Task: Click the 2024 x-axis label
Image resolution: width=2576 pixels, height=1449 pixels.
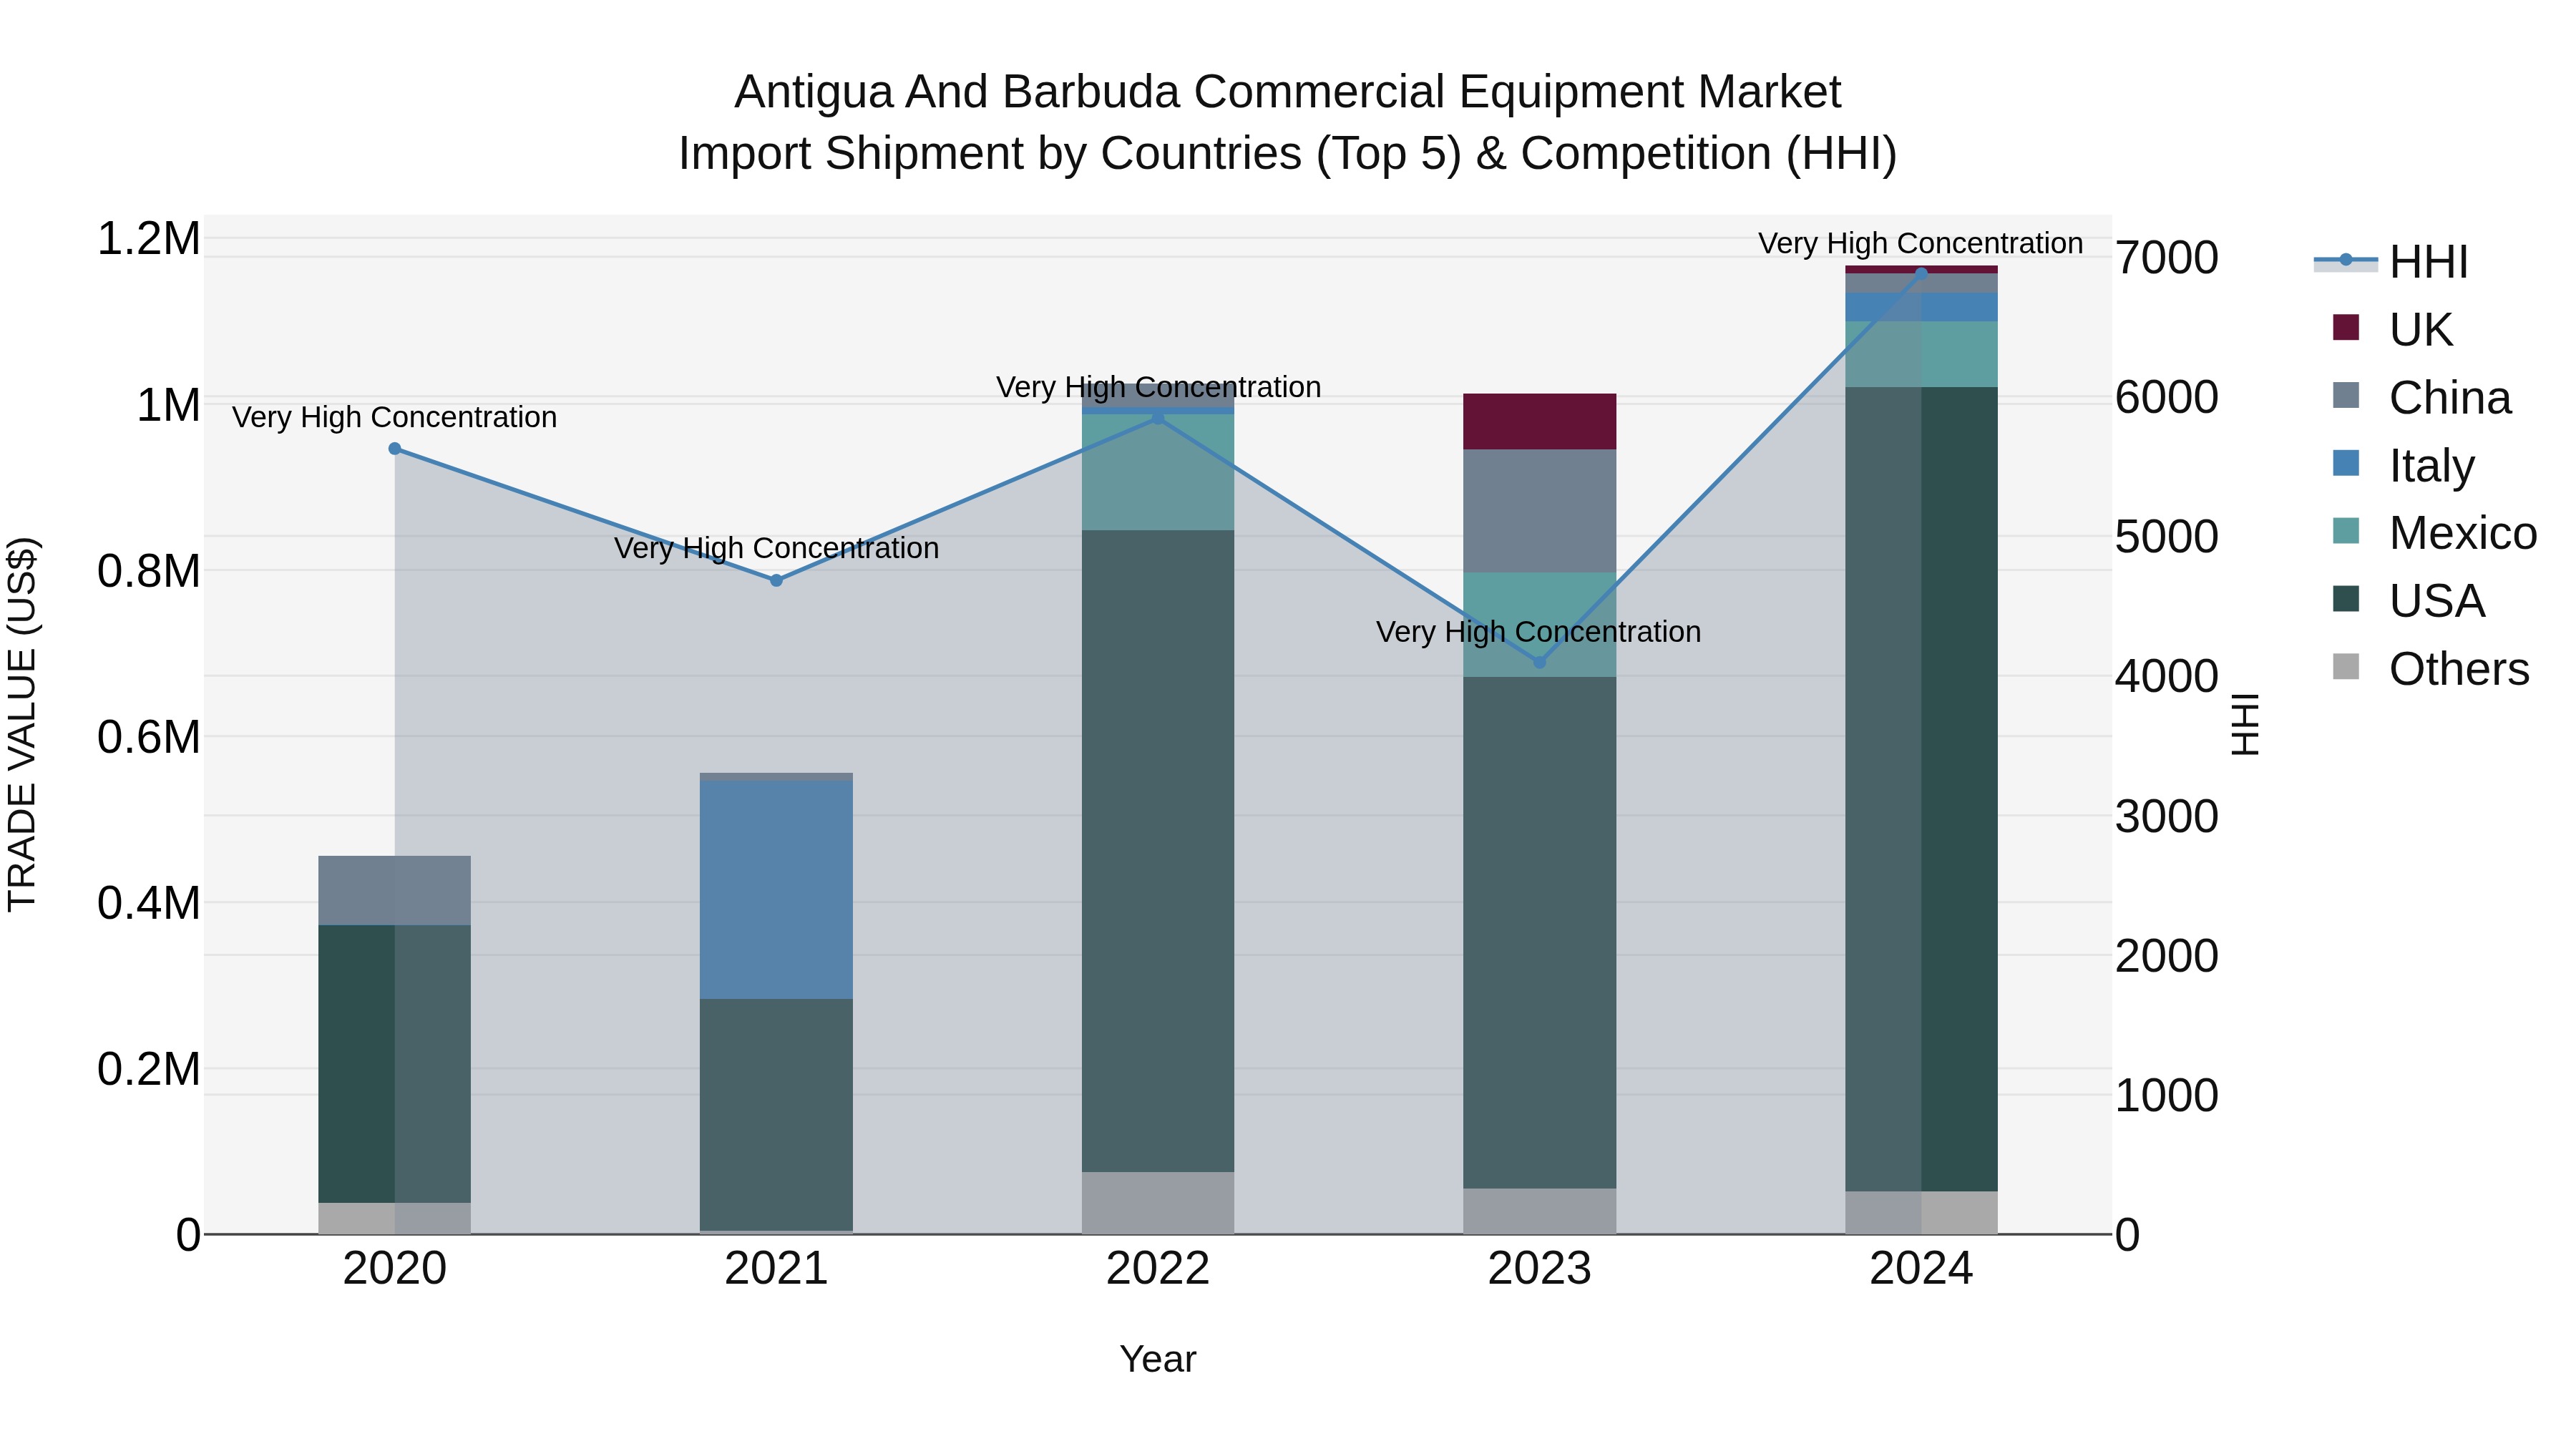Action: 1921,1269
